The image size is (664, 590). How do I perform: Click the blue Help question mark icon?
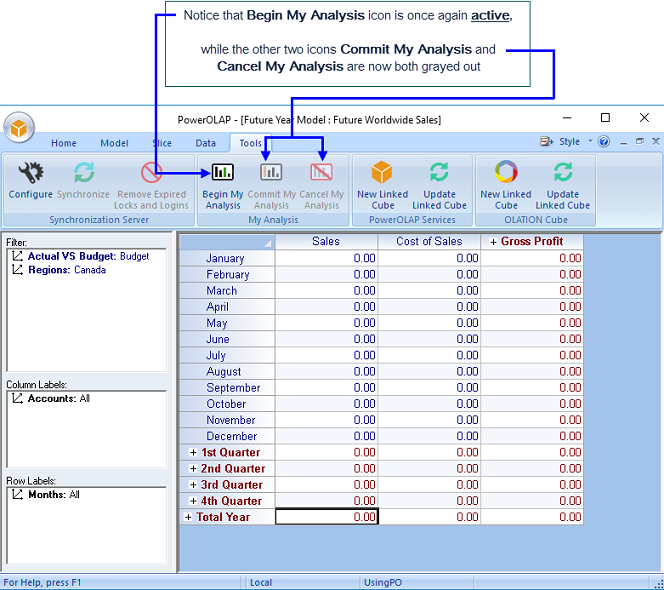604,141
